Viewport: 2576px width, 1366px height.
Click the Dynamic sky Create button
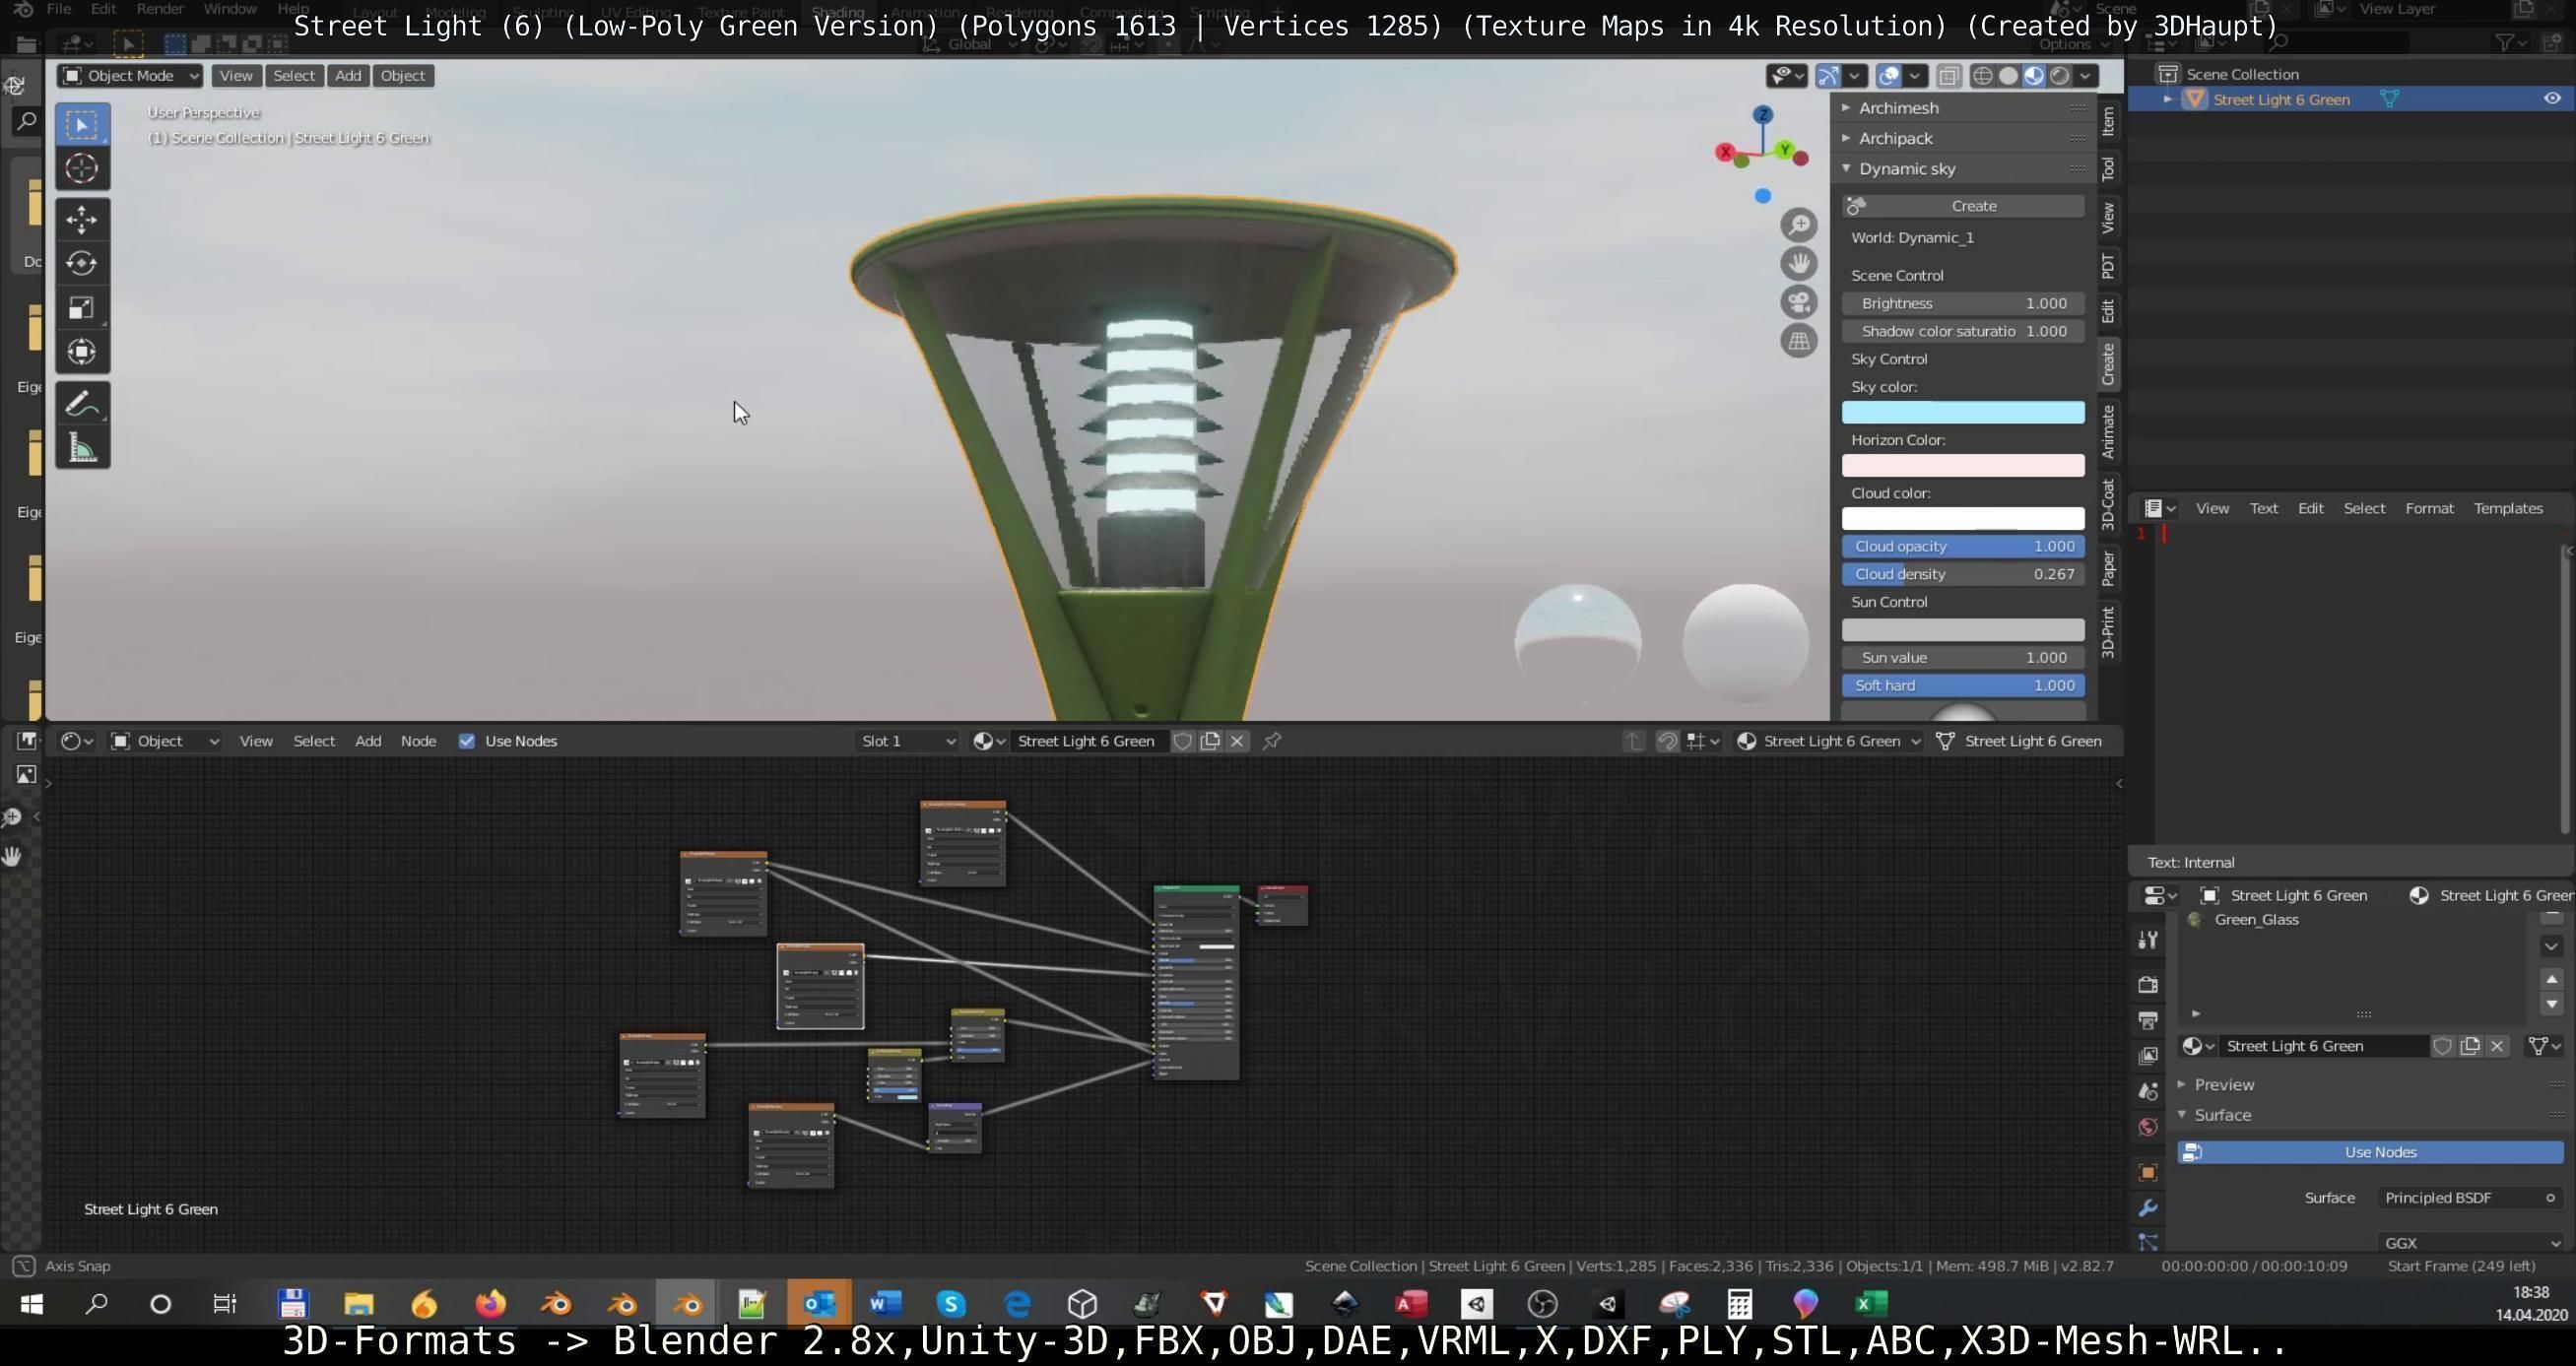pyautogui.click(x=1963, y=206)
